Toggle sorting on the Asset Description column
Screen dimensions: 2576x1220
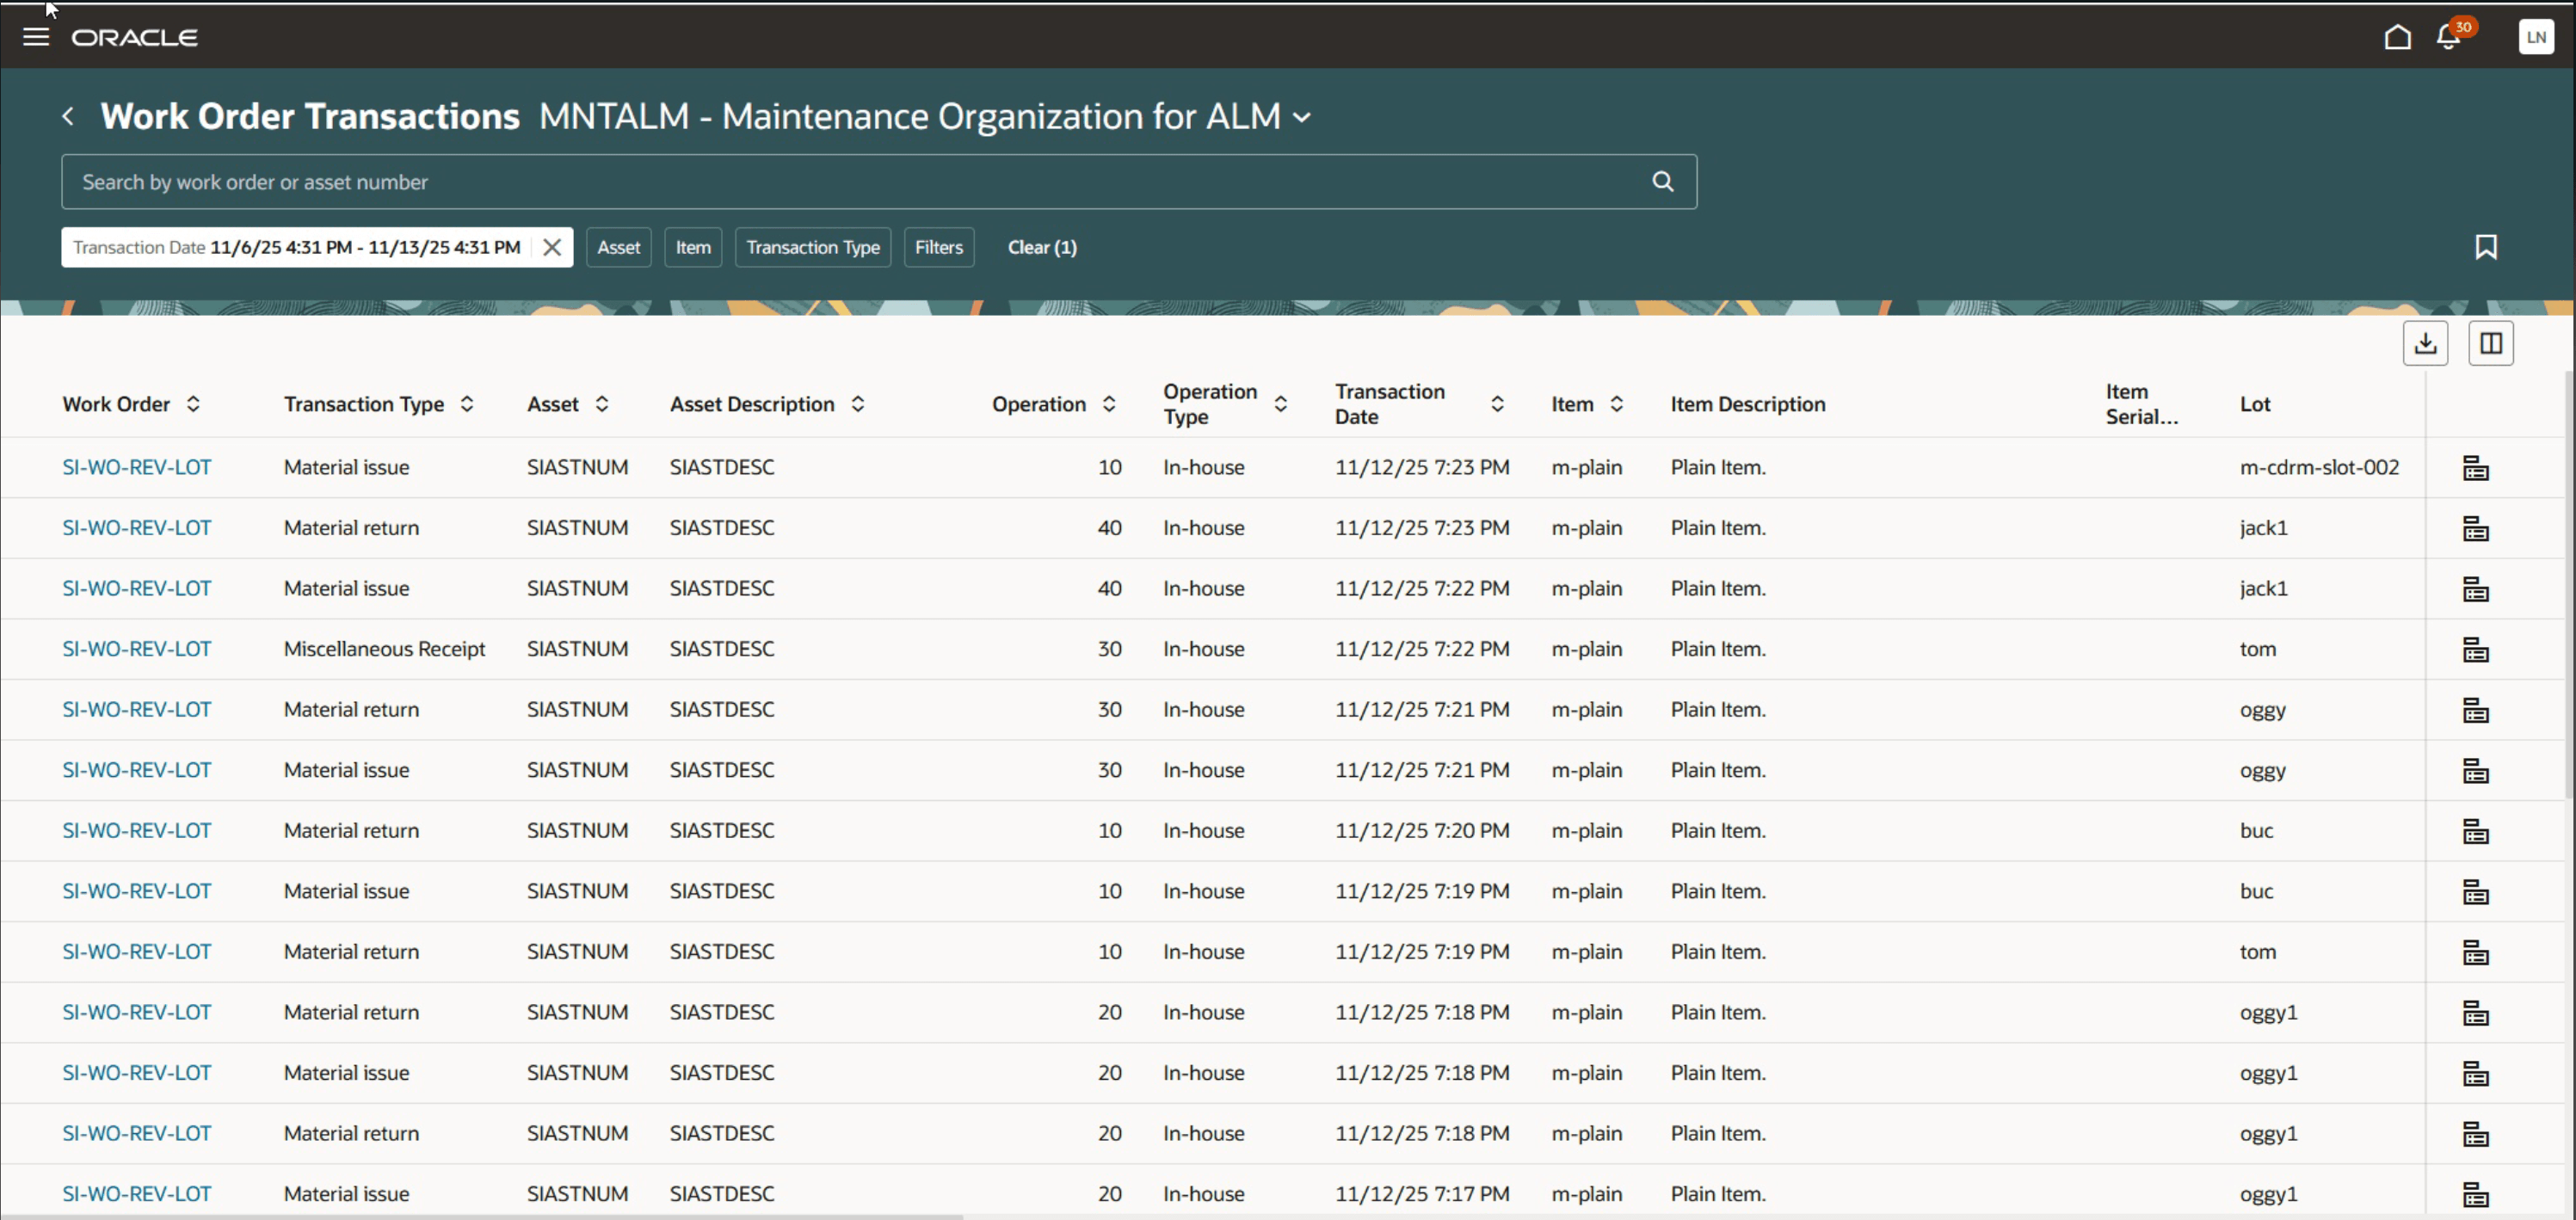point(856,403)
